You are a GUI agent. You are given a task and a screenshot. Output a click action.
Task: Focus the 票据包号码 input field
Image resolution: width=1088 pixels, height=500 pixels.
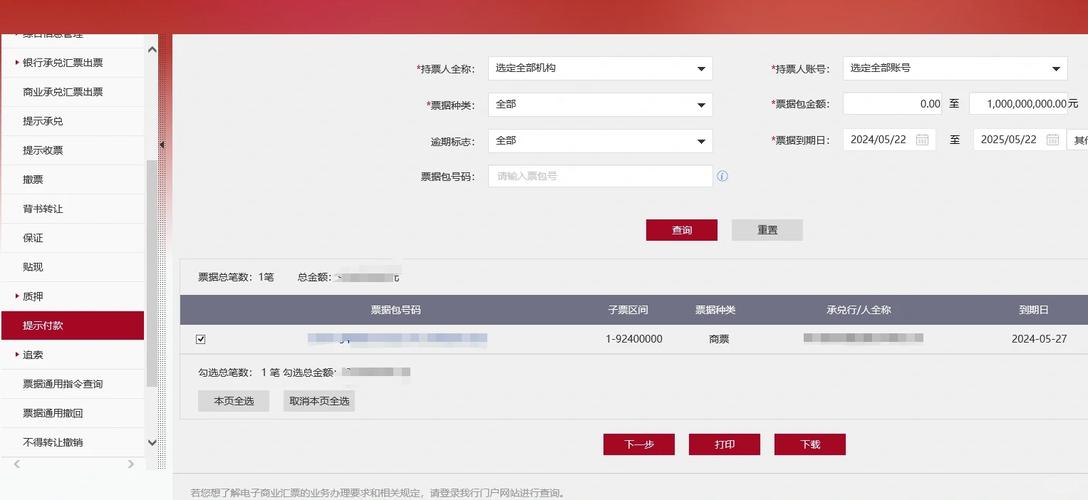coord(600,176)
